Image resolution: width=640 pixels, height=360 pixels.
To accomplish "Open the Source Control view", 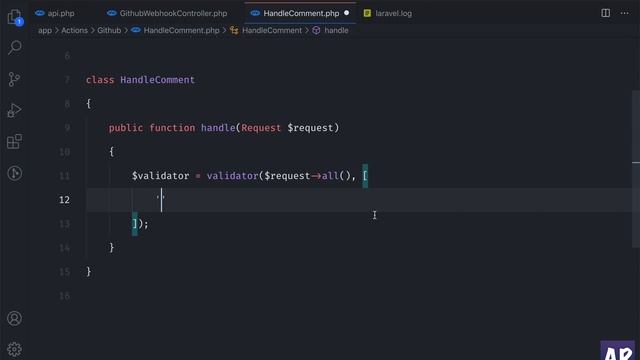I will coord(15,79).
